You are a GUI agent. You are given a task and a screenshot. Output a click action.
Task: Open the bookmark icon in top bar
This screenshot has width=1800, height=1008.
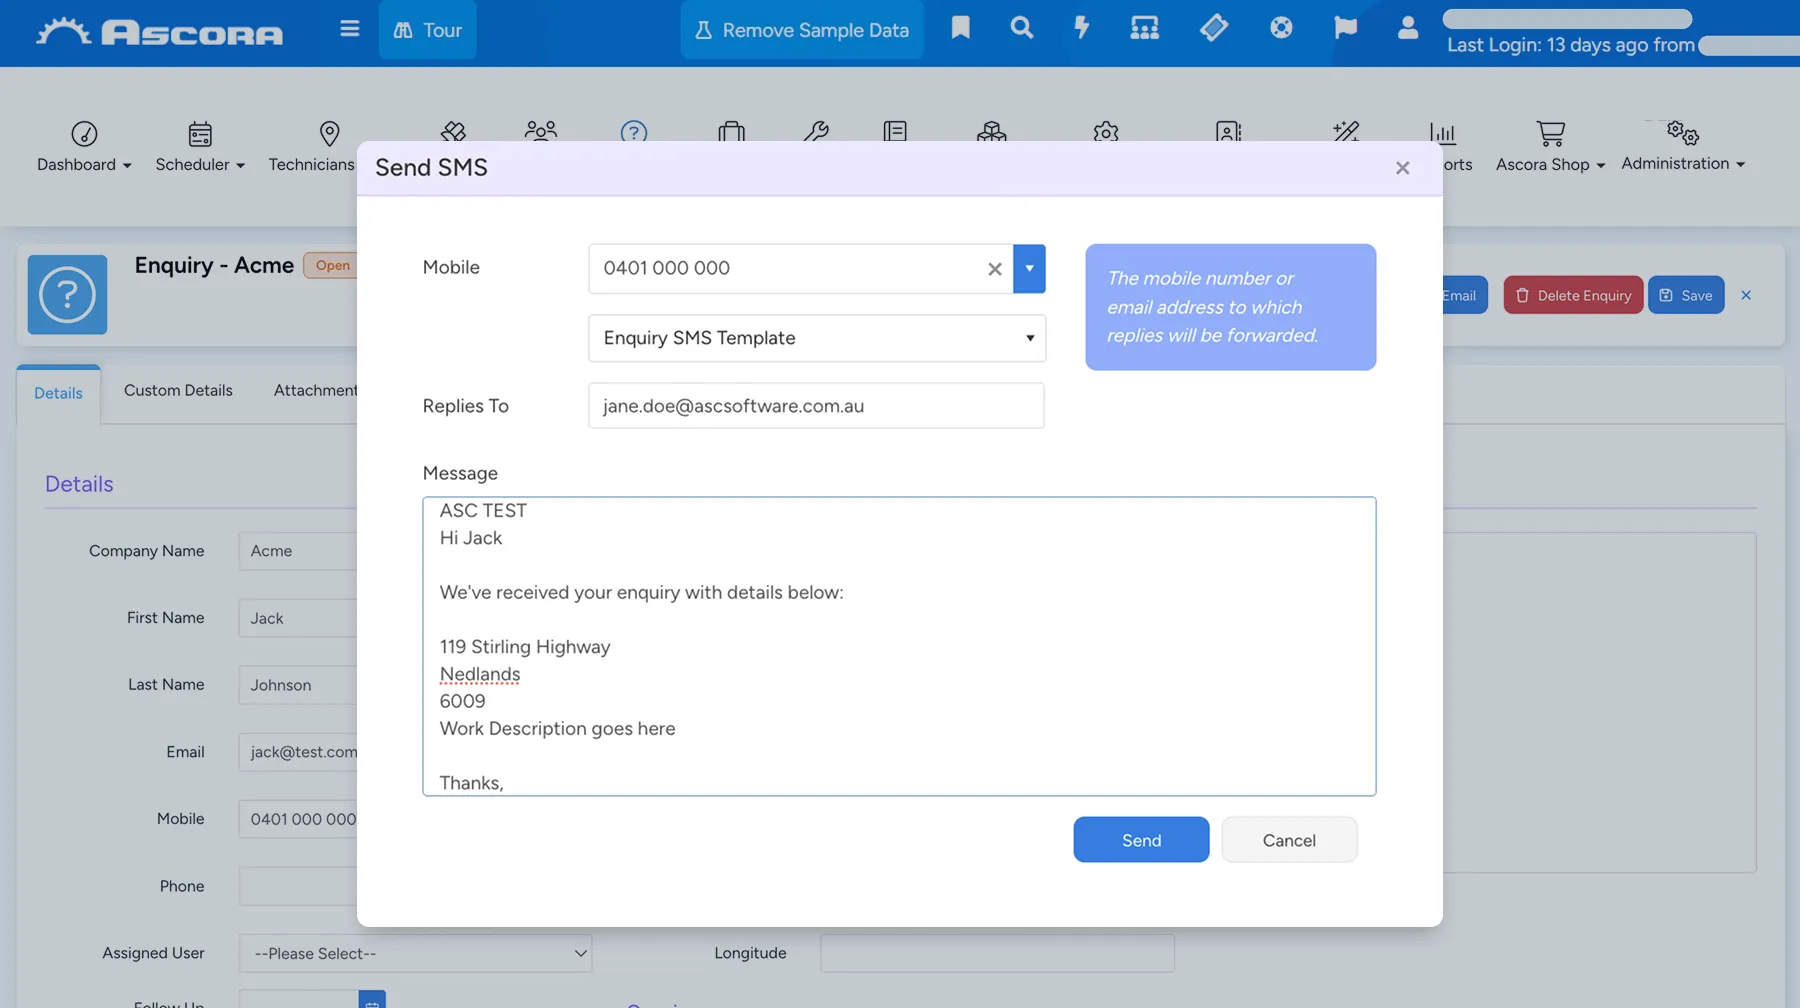coord(960,28)
